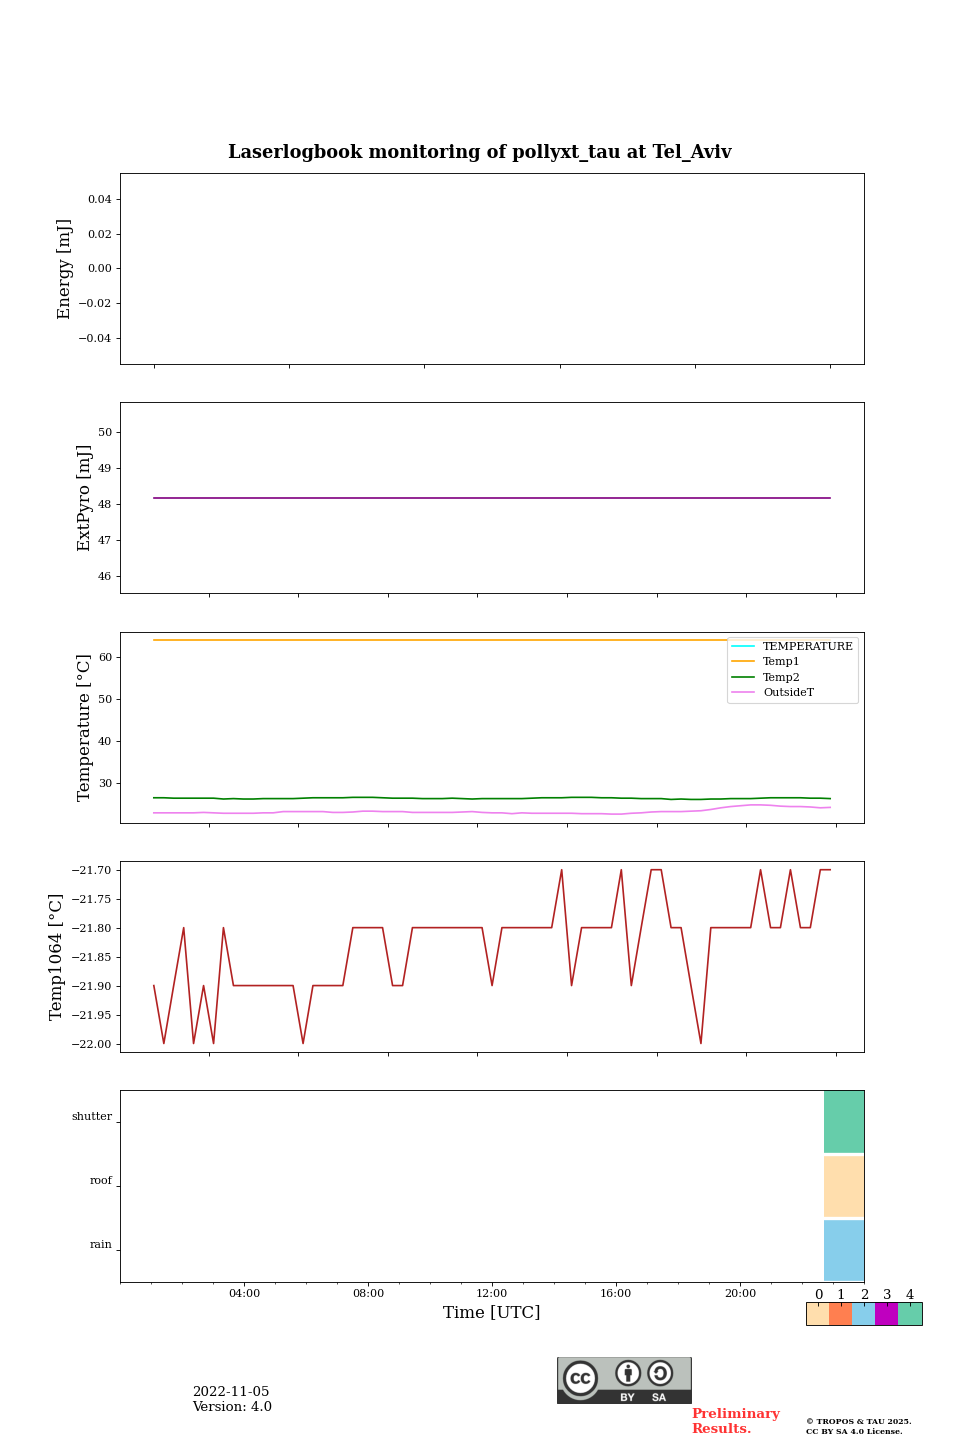Click the 16:00 time tick label
The image size is (960, 1440).
pyautogui.click(x=616, y=1294)
